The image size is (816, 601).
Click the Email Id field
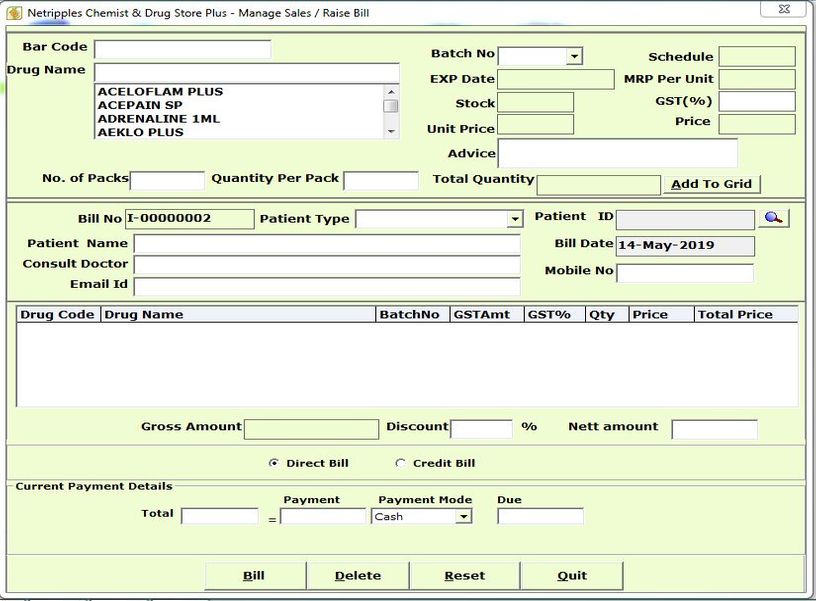pyautogui.click(x=327, y=286)
